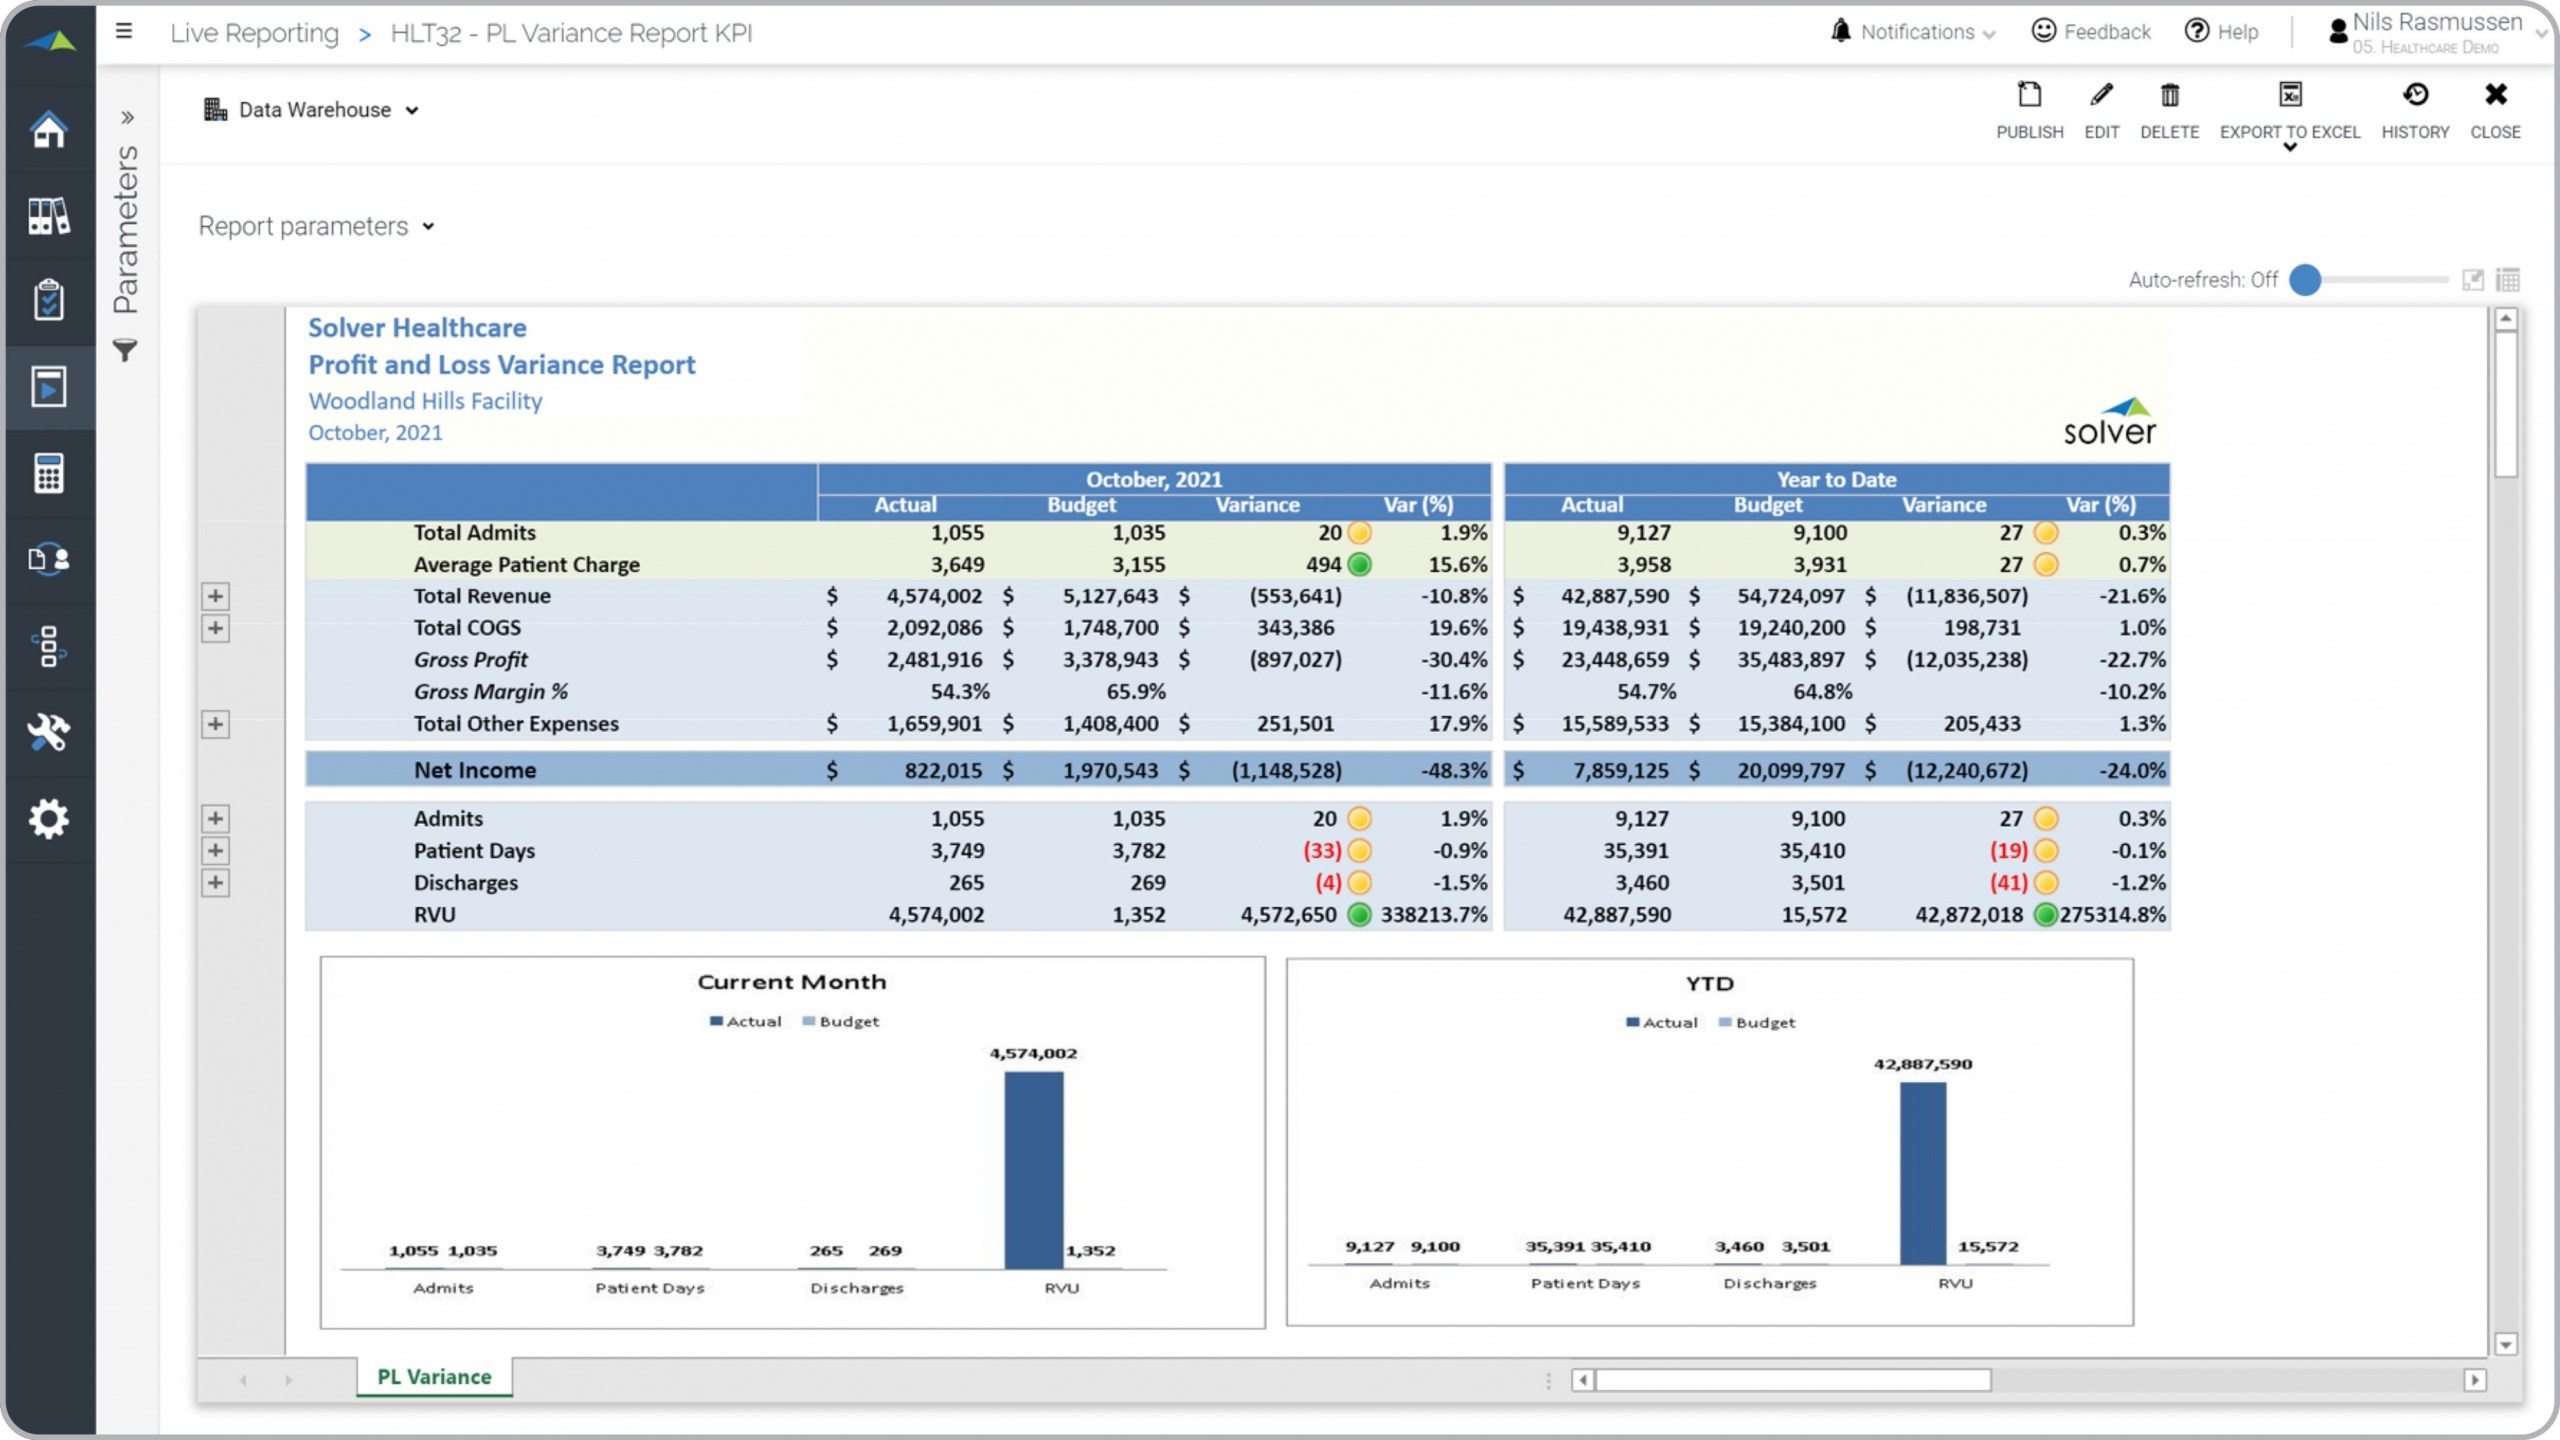Open the Data Warehouse dropdown

[313, 110]
